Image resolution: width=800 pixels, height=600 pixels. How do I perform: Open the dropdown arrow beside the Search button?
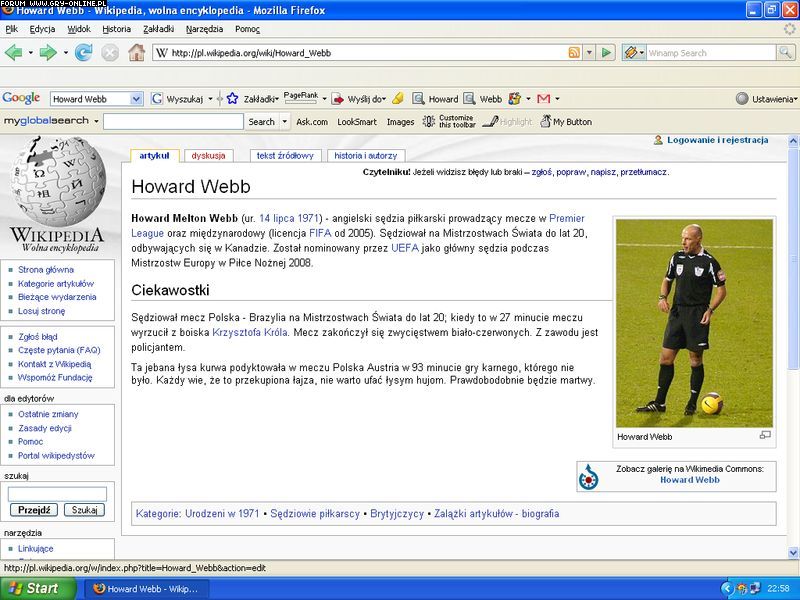[x=285, y=121]
